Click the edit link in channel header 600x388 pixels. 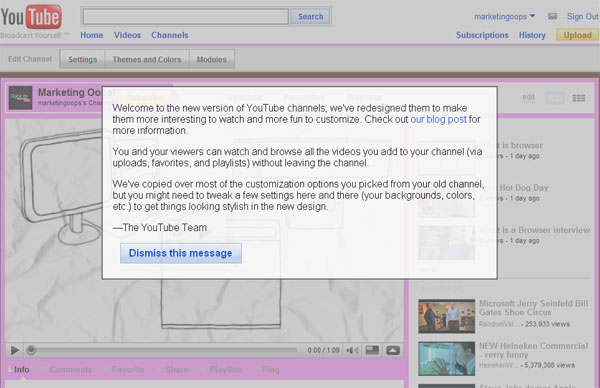(x=528, y=98)
